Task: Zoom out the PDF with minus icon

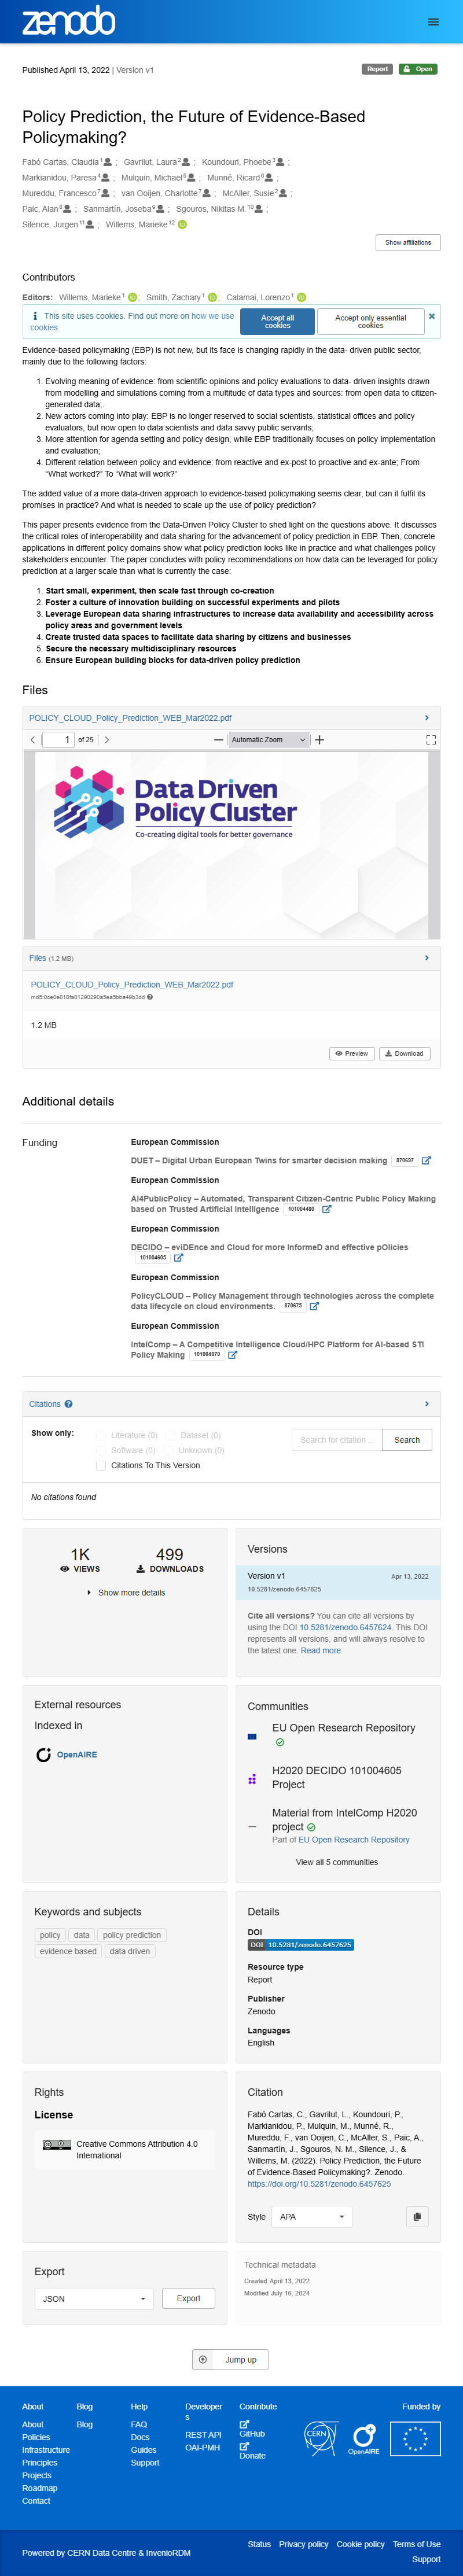Action: pyautogui.click(x=218, y=740)
